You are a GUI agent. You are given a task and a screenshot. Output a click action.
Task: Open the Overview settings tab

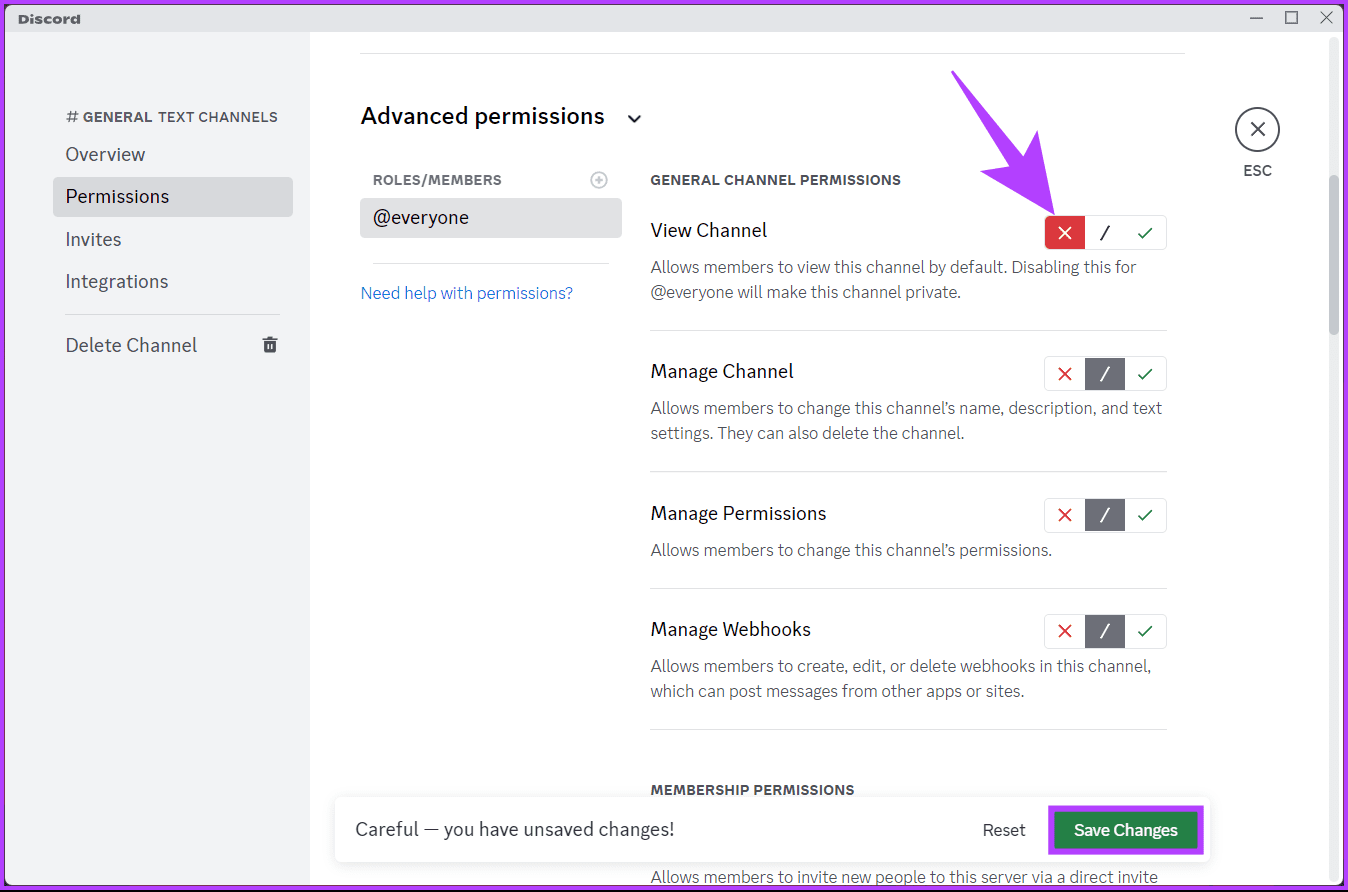click(x=105, y=154)
